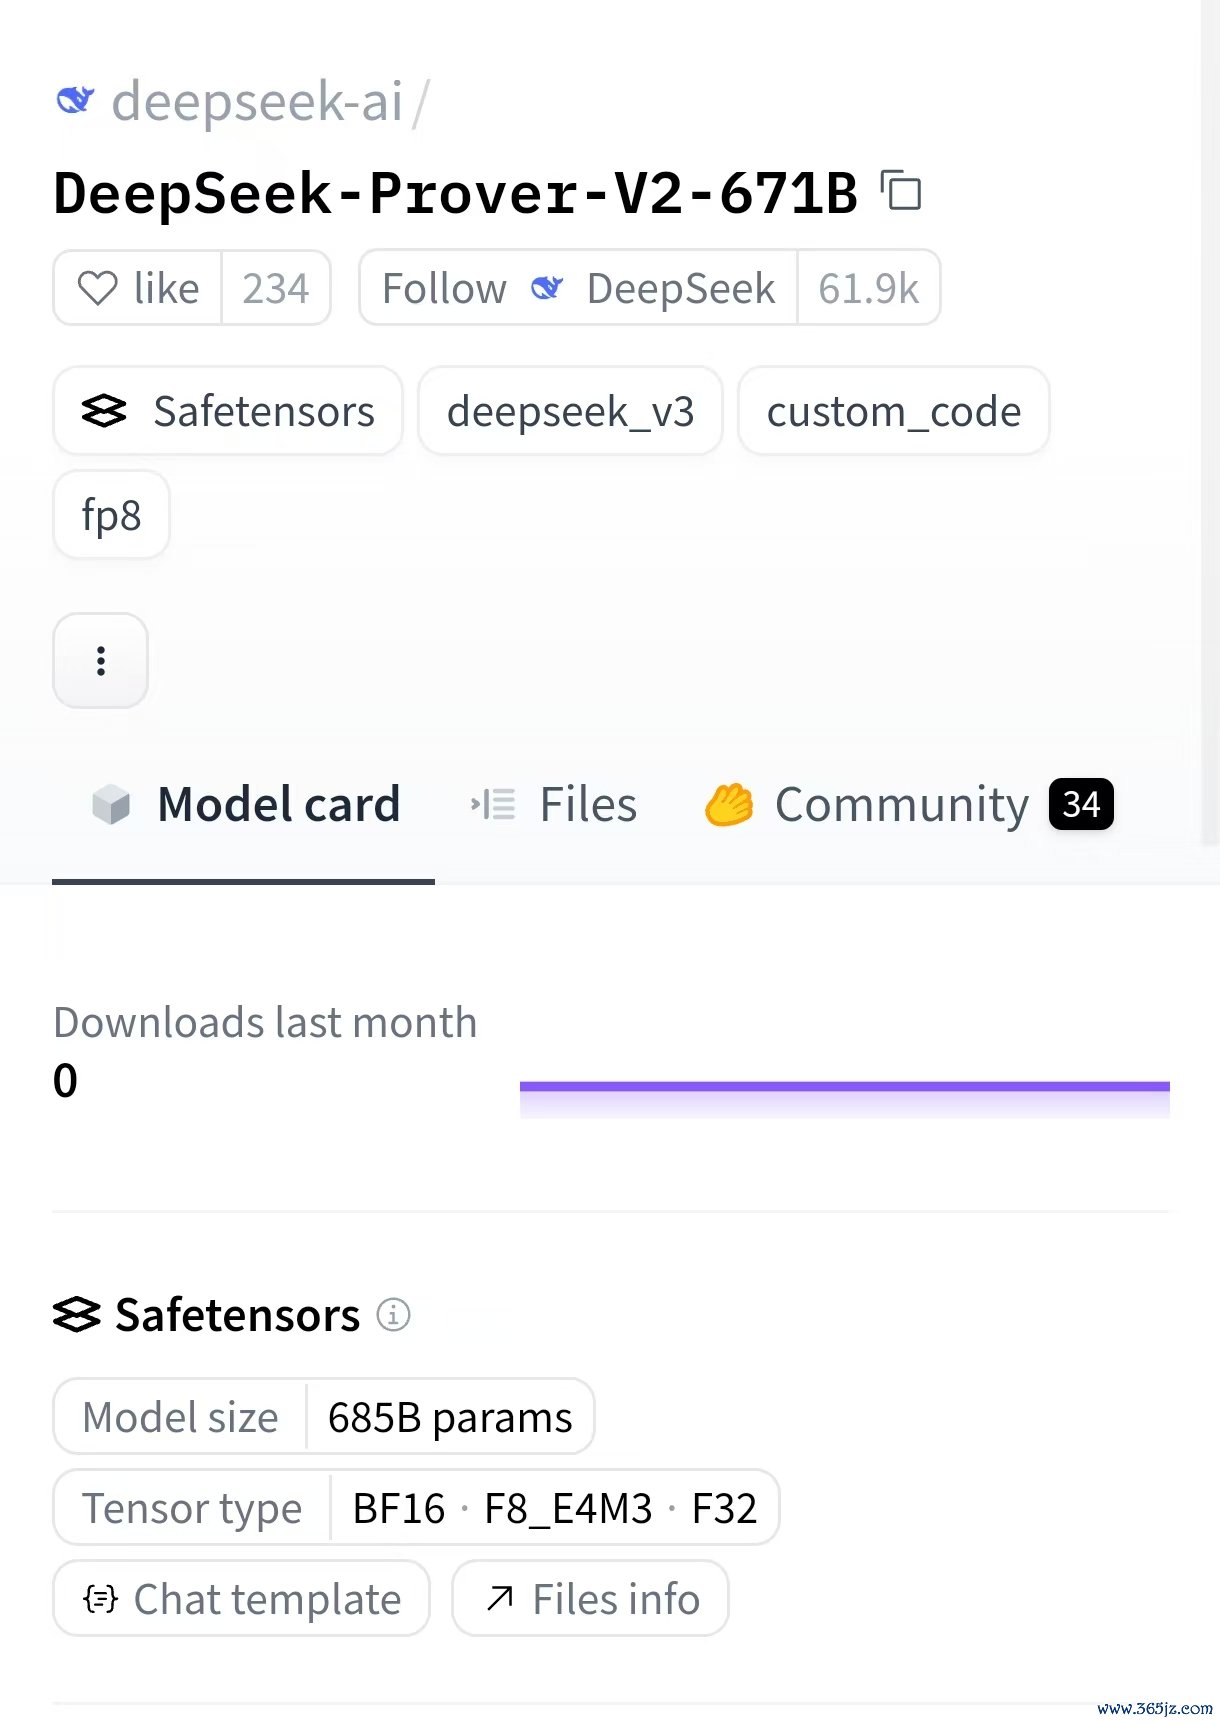Screen dimensions: 1220x1724
Task: Follow the DeepSeek organization
Action: (x=578, y=288)
